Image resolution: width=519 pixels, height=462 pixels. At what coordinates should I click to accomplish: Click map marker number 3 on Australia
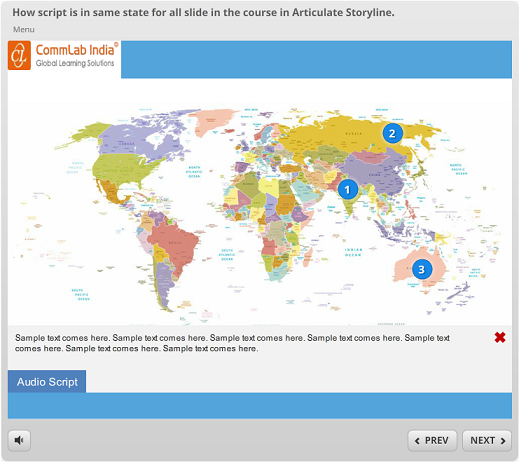(422, 269)
